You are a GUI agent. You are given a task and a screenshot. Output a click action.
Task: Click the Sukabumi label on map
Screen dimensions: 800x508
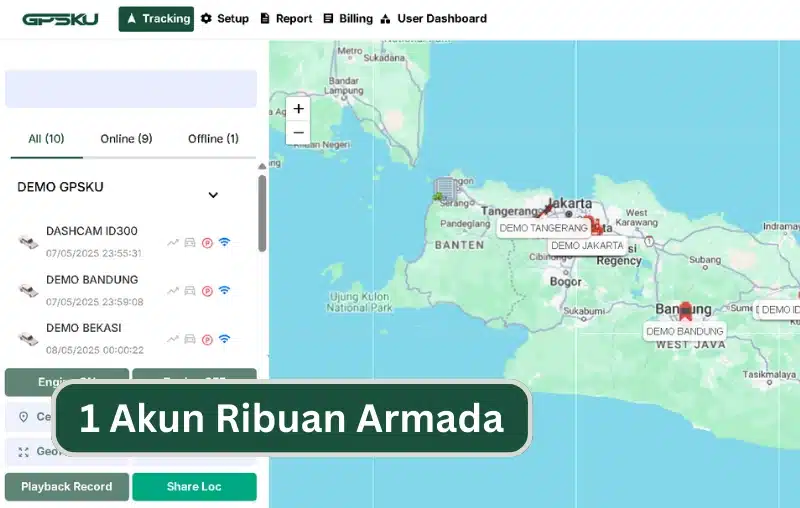click(584, 311)
